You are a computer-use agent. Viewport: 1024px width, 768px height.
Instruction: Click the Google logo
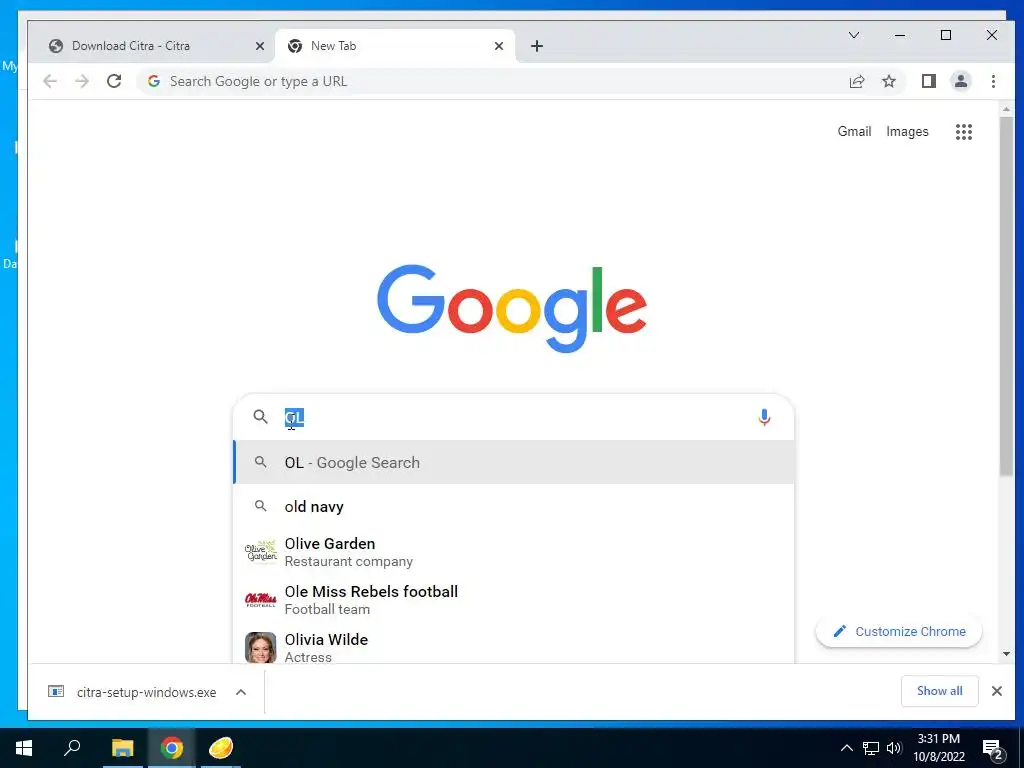pos(512,308)
